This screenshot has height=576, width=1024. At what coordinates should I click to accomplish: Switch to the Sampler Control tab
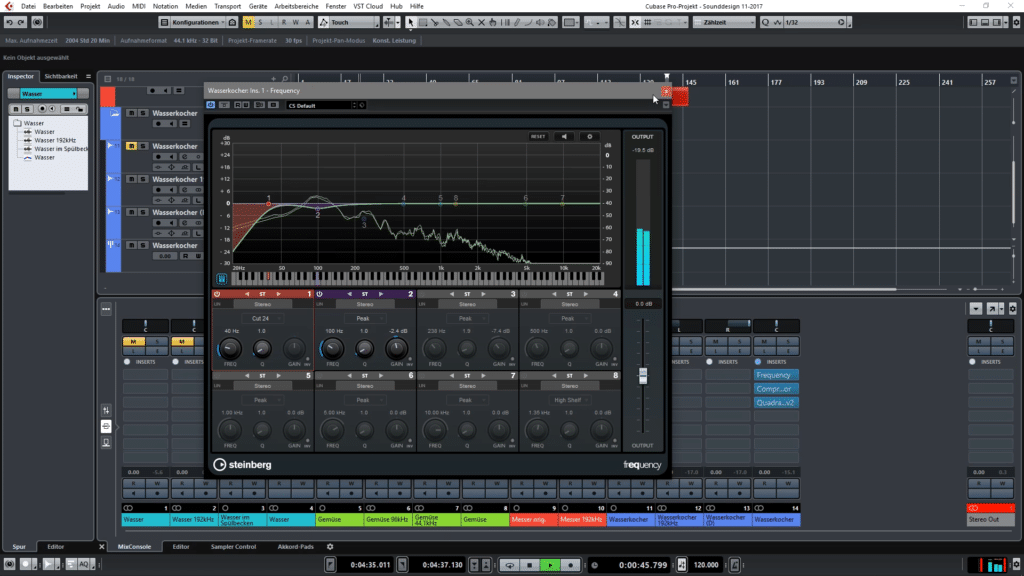tap(233, 547)
